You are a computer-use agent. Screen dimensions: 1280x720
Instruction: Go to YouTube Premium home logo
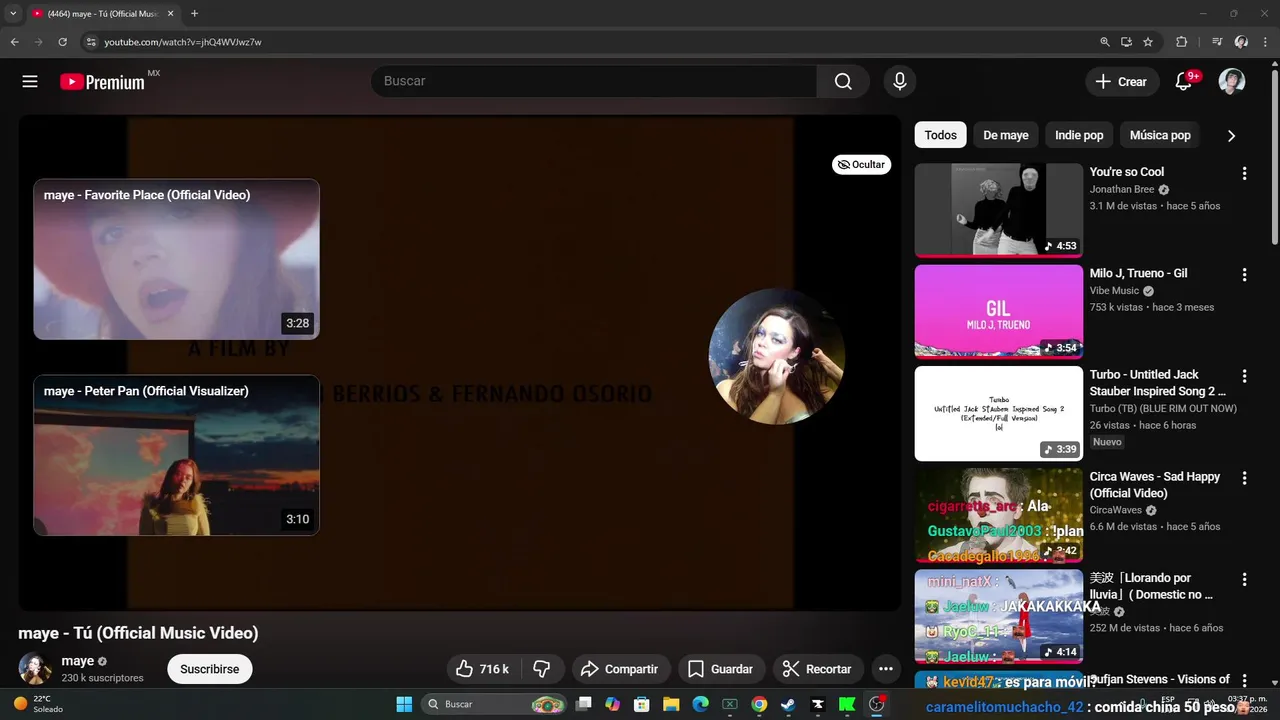102,82
